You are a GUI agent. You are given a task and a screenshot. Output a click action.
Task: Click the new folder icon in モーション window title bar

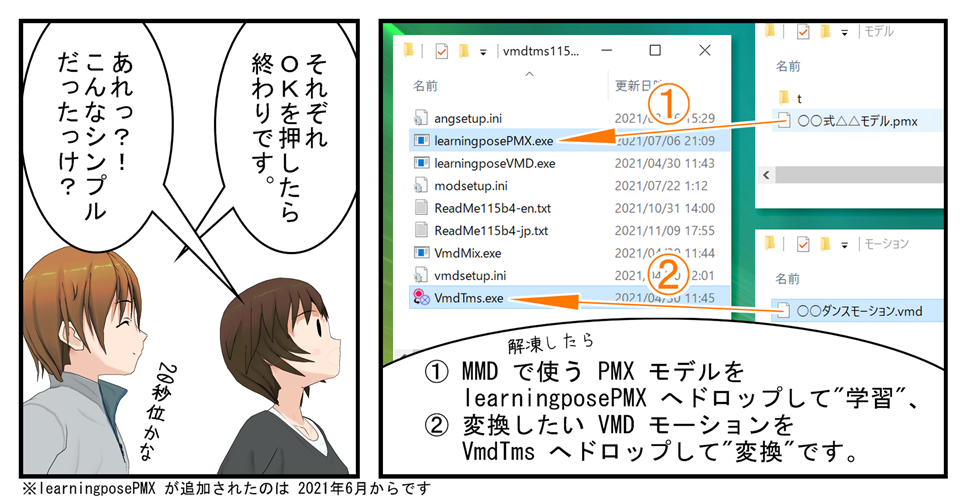tap(825, 244)
